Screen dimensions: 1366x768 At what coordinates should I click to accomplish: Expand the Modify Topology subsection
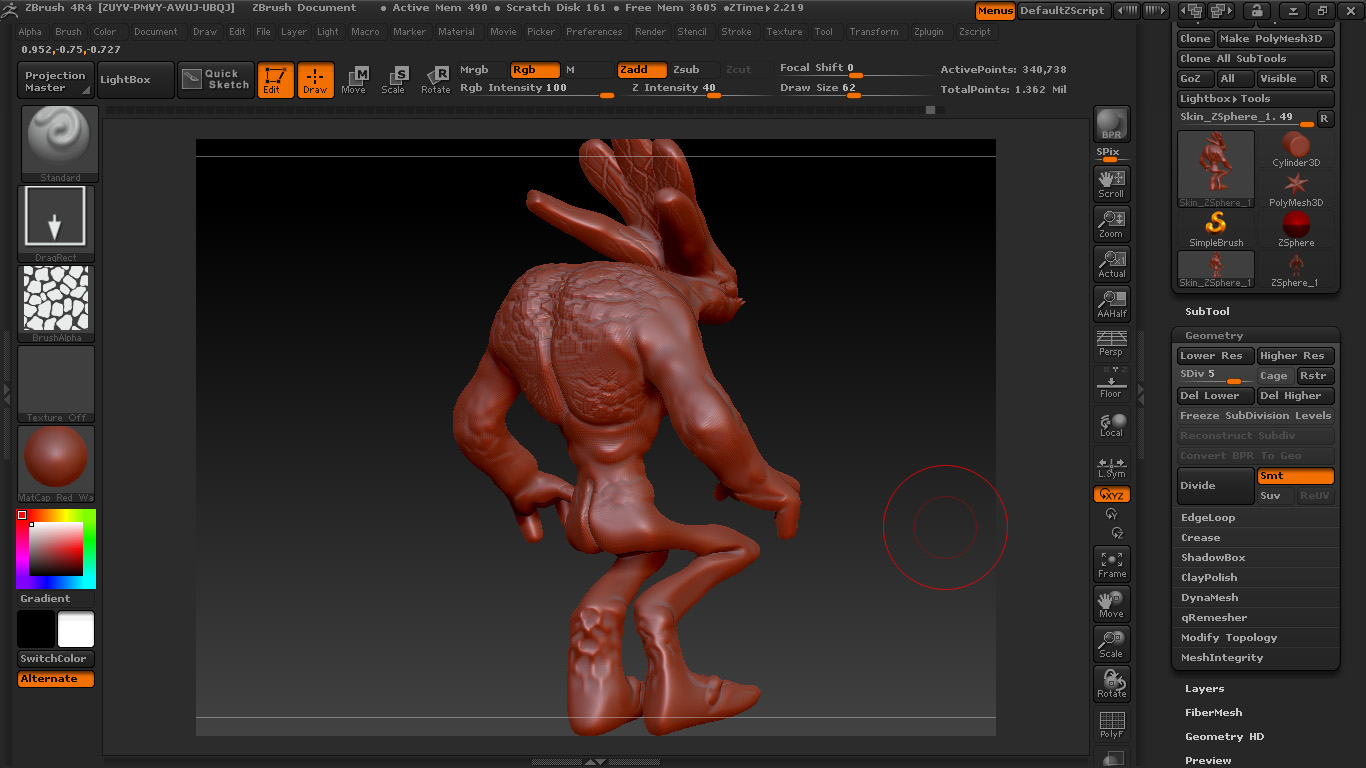1229,638
